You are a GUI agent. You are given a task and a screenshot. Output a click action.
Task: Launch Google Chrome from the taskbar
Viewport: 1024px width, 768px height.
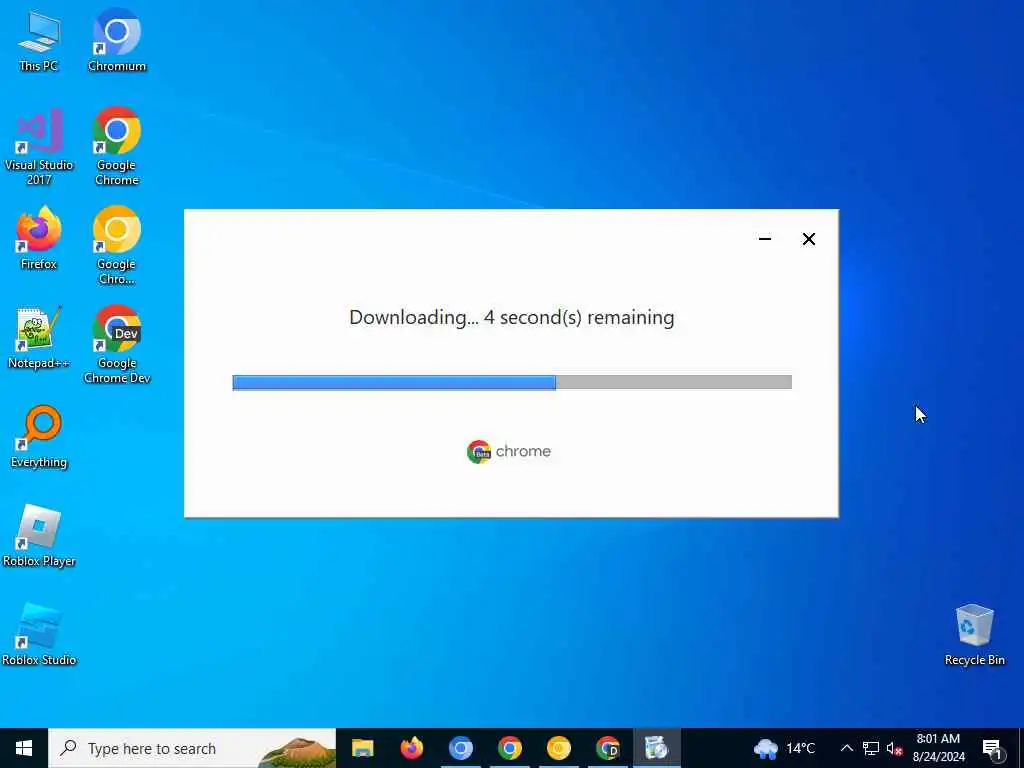pos(509,748)
